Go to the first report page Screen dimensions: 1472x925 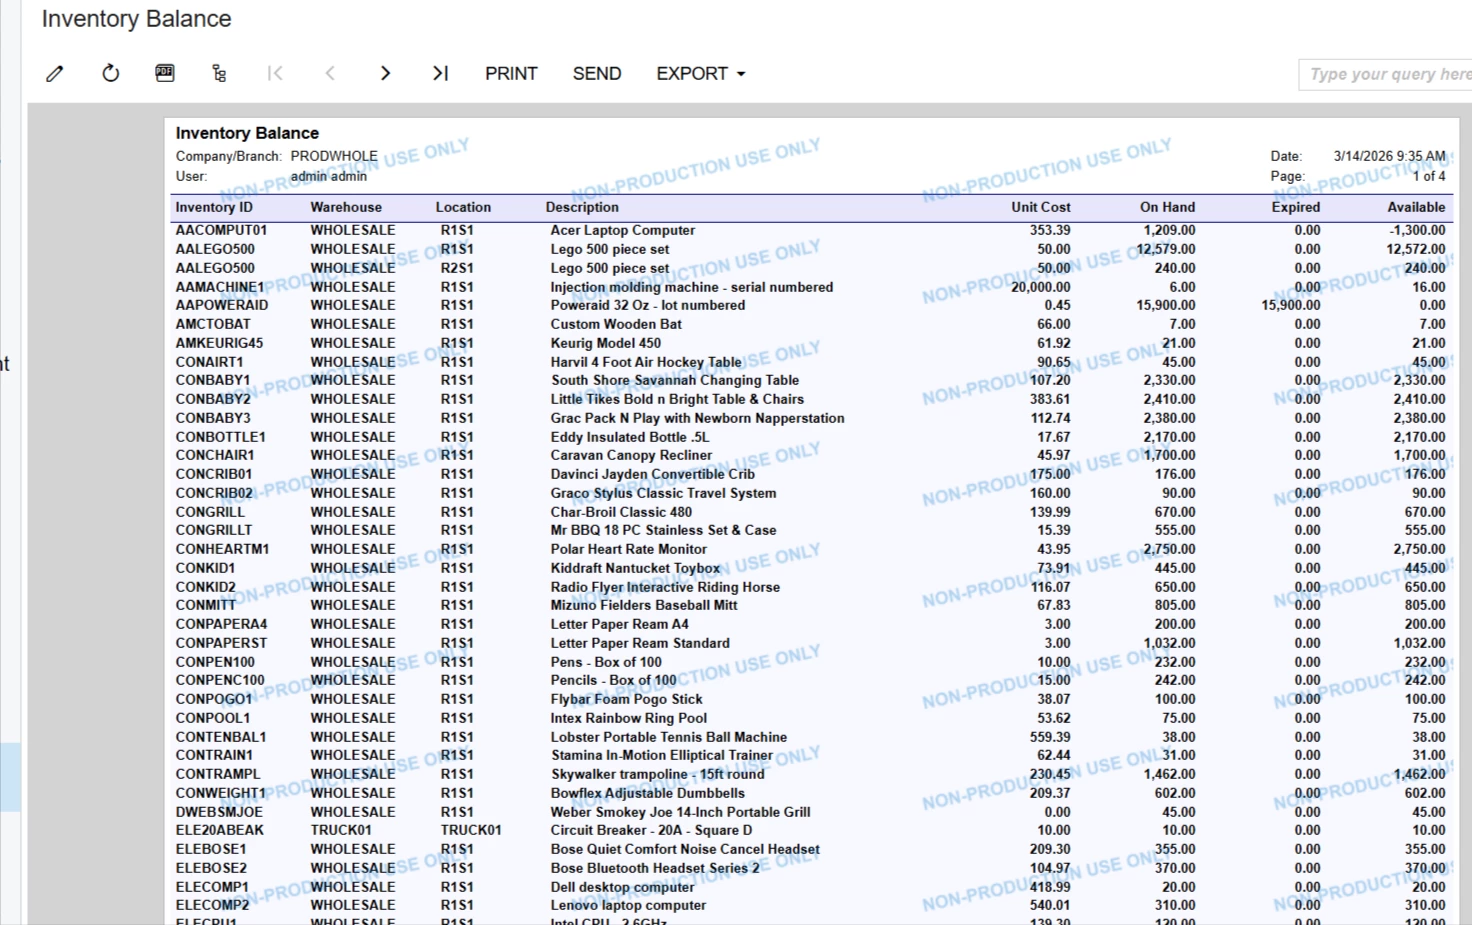[275, 73]
